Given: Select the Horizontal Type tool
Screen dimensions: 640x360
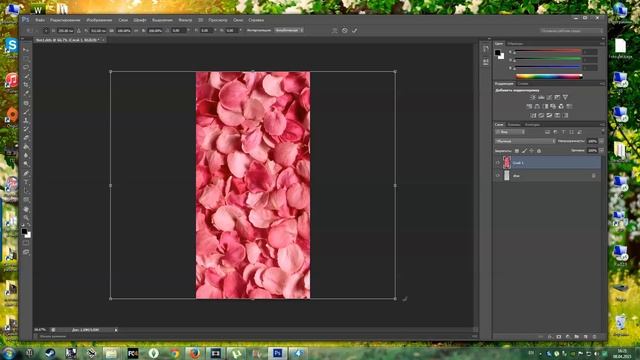Looking at the screenshot, I should pos(26,182).
